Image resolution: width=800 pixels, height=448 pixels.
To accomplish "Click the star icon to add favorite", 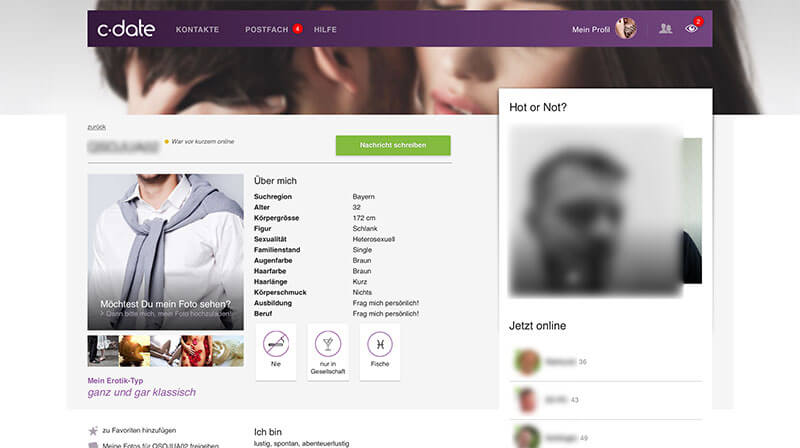I will (93, 431).
